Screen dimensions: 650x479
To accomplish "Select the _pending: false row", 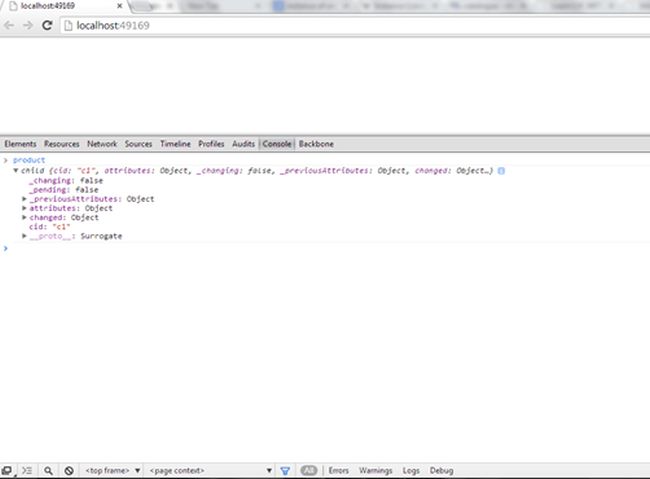I will click(63, 190).
